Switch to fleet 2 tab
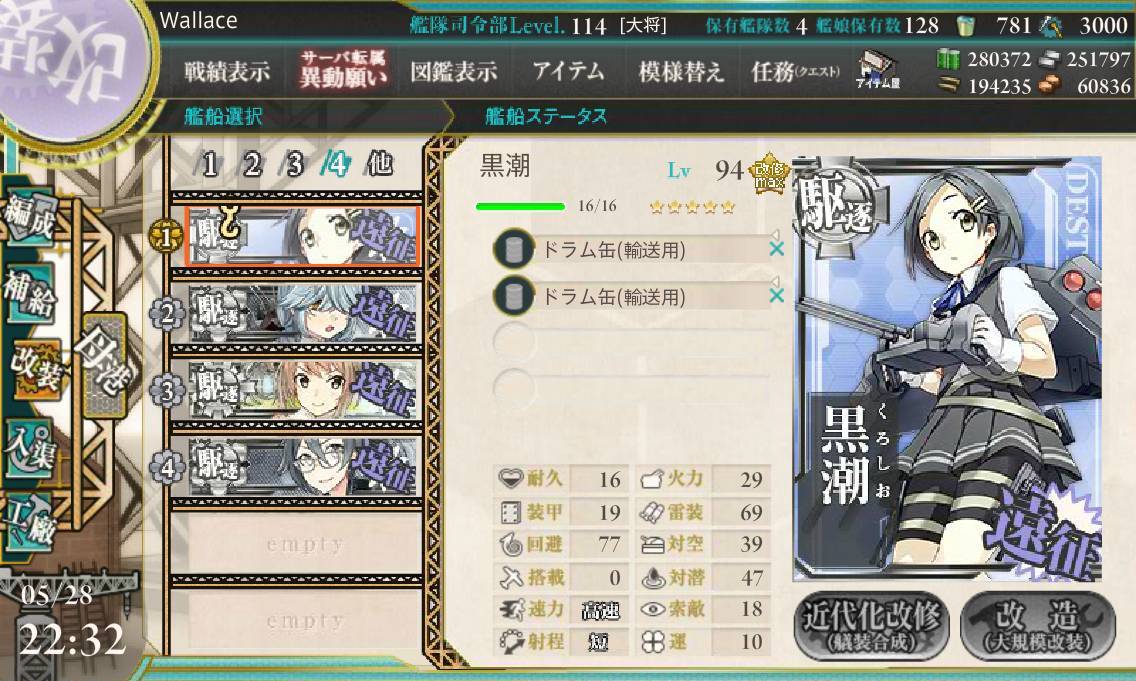1136x681 pixels. (252, 164)
